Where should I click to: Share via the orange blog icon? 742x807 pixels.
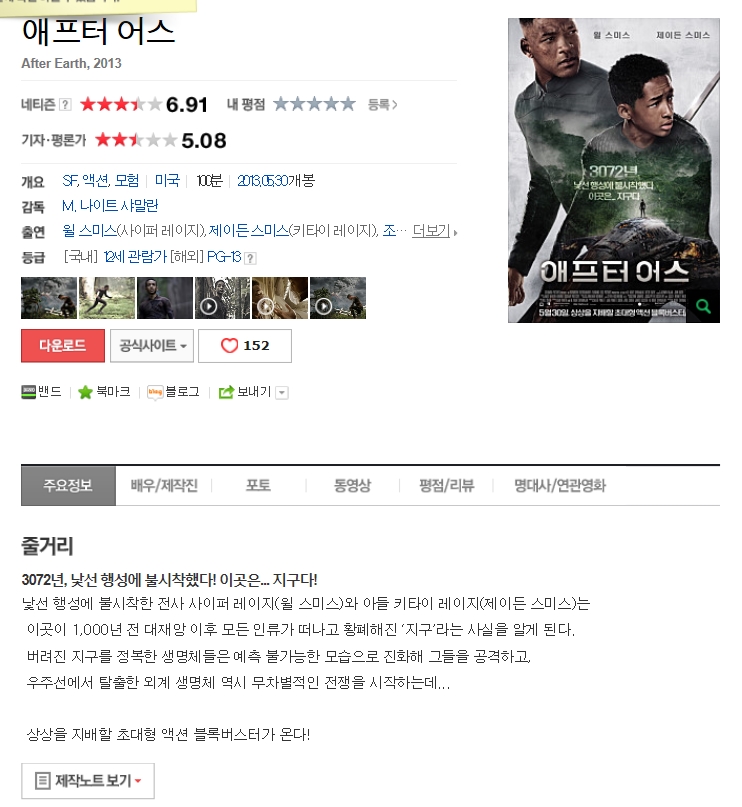click(x=155, y=393)
